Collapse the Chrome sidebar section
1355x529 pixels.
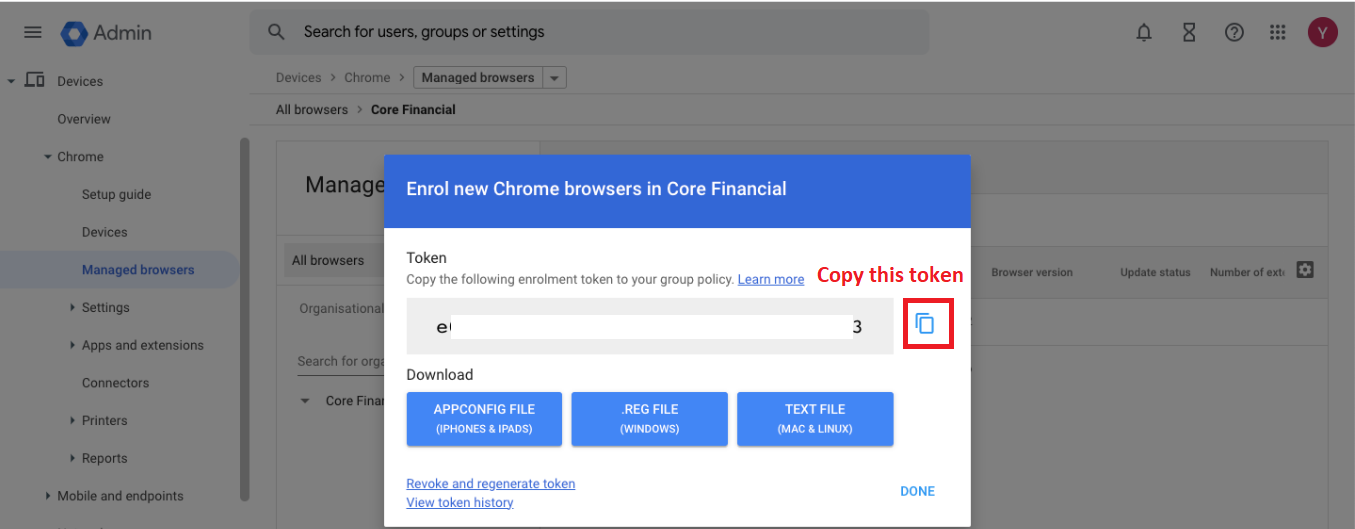(48, 157)
